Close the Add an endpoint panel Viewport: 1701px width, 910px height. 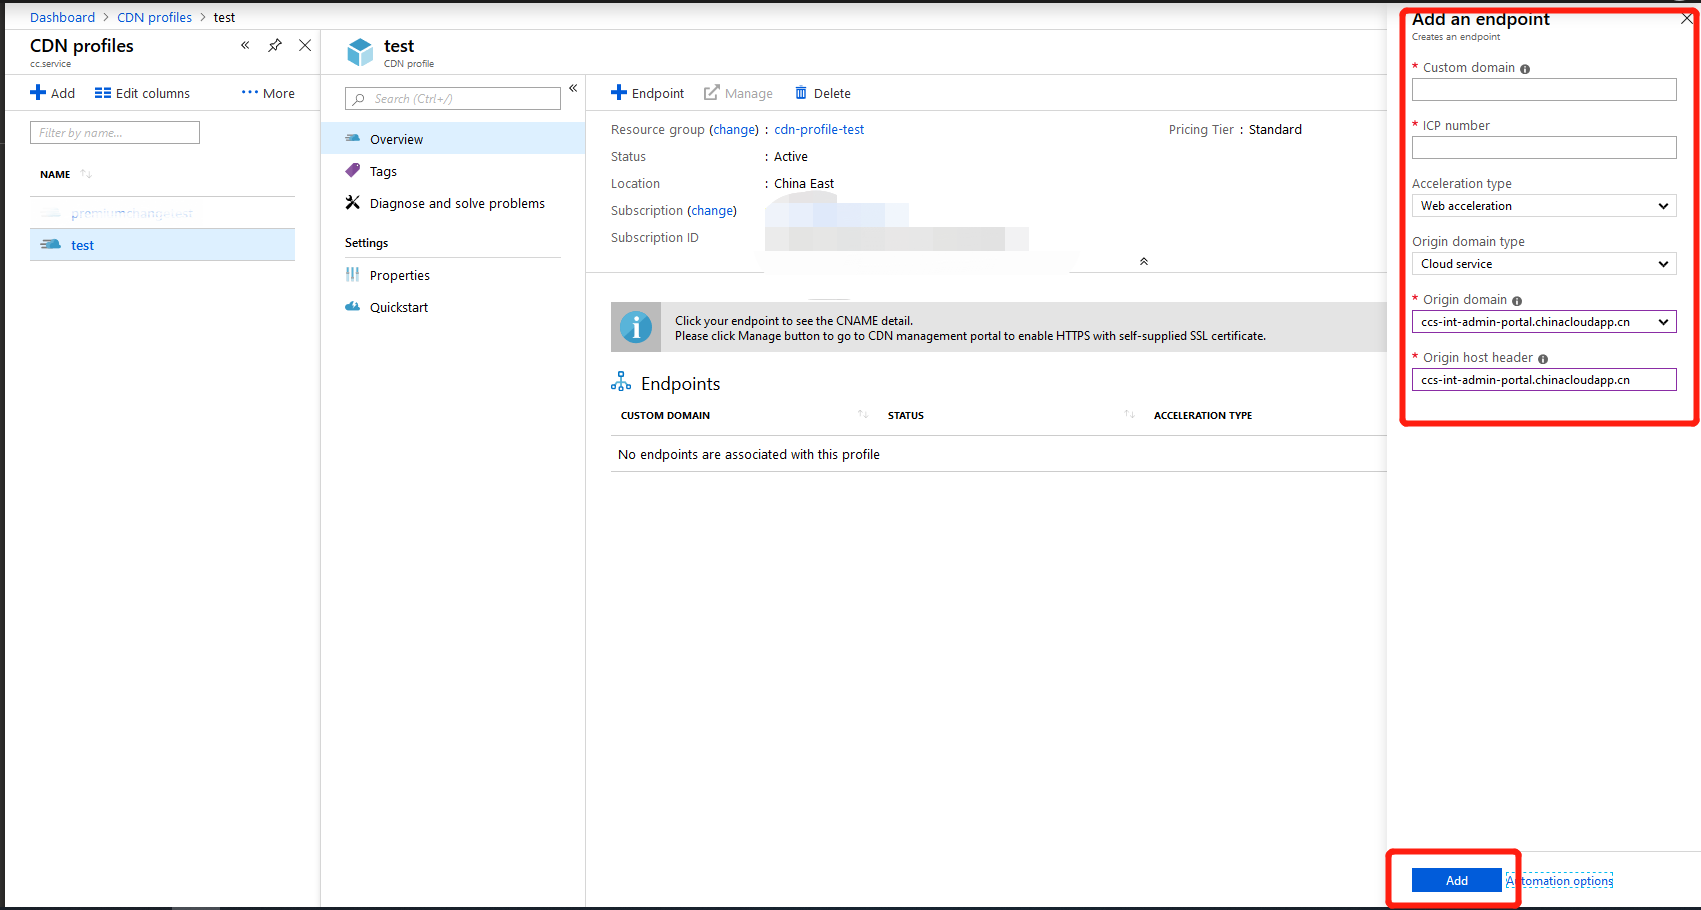(1687, 18)
